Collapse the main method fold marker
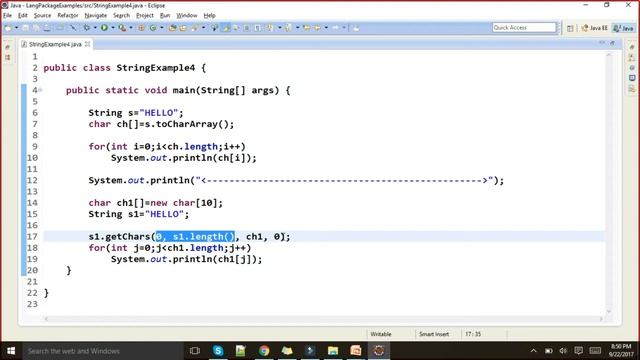 pyautogui.click(x=40, y=90)
